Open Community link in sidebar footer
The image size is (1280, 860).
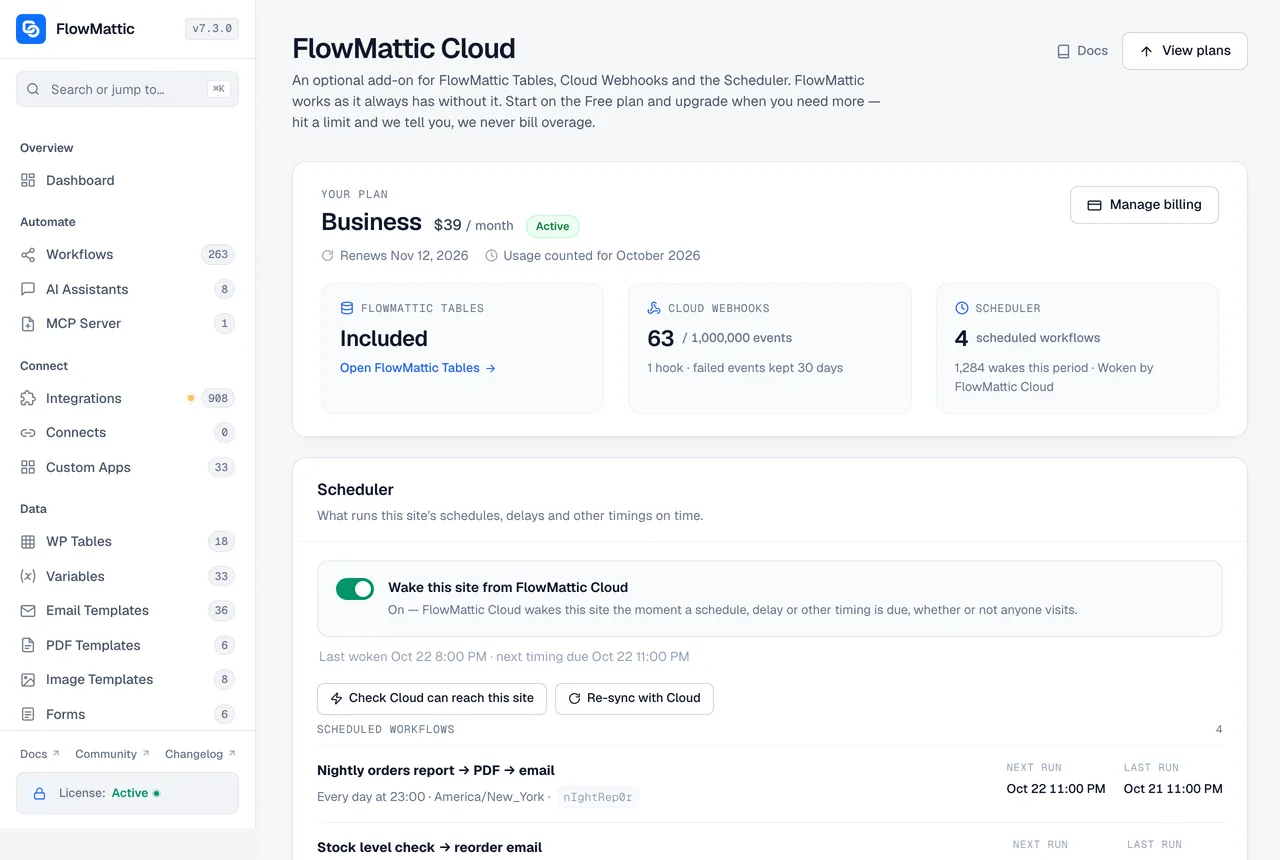[x=112, y=754]
